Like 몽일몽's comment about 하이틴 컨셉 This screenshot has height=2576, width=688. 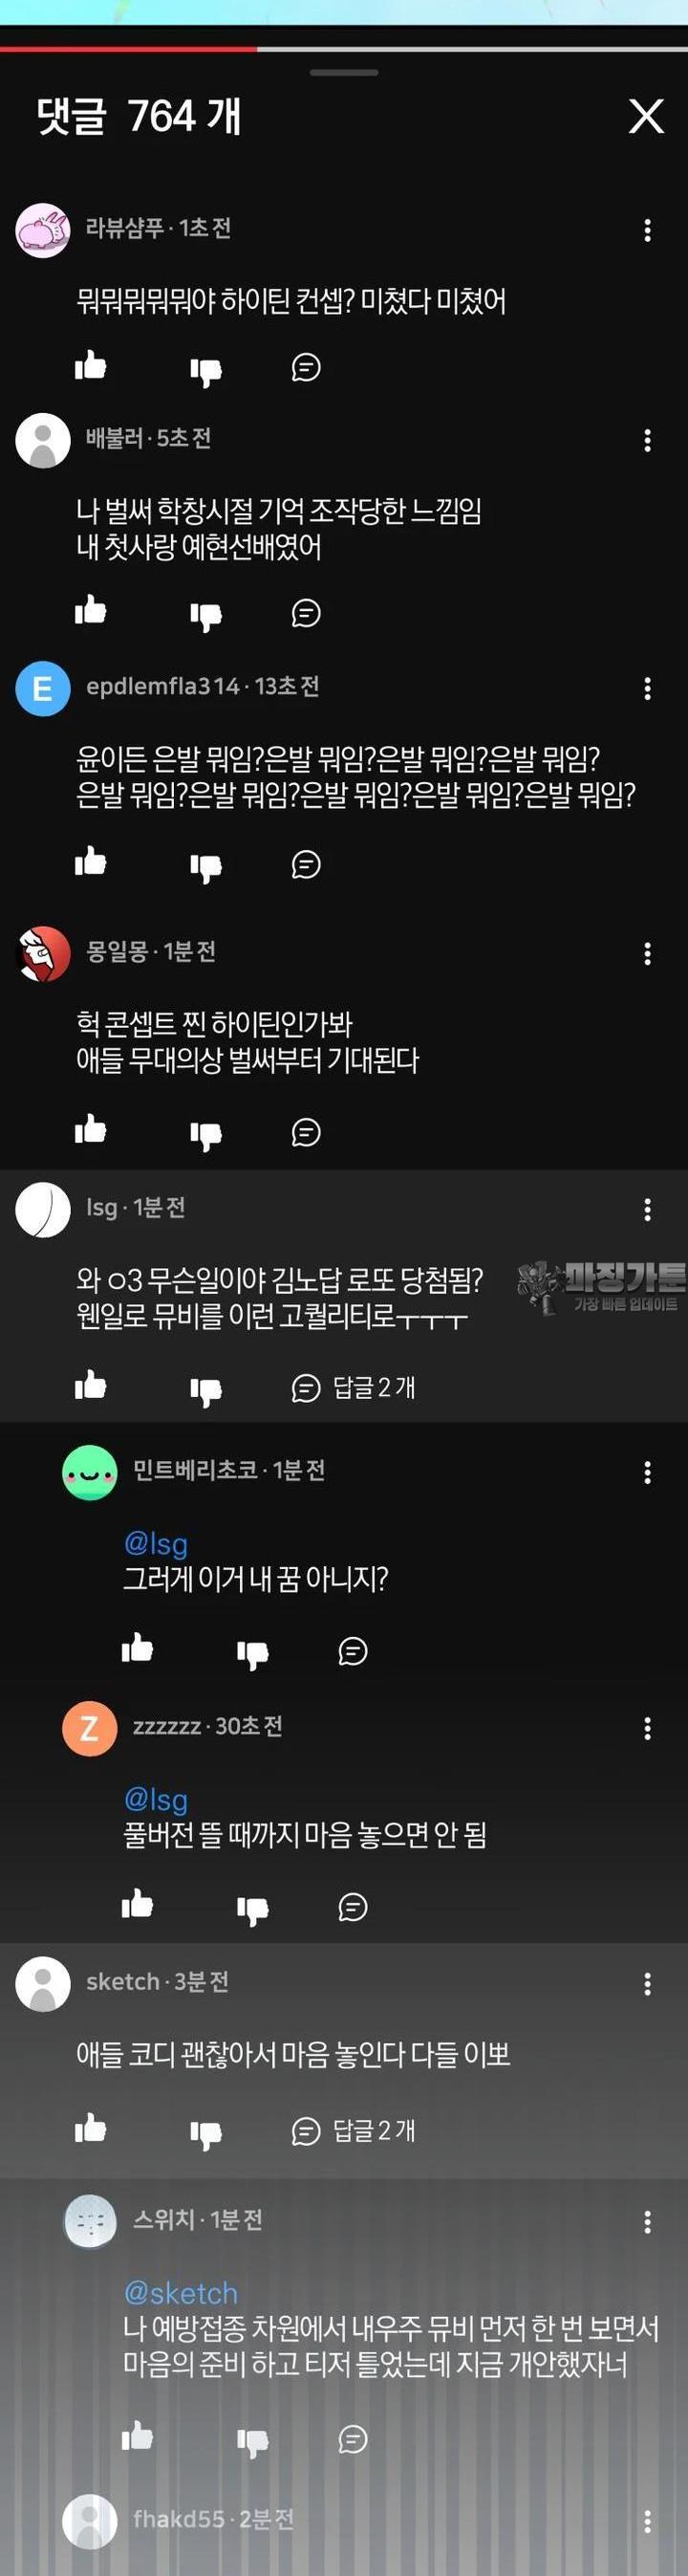pos(90,1130)
